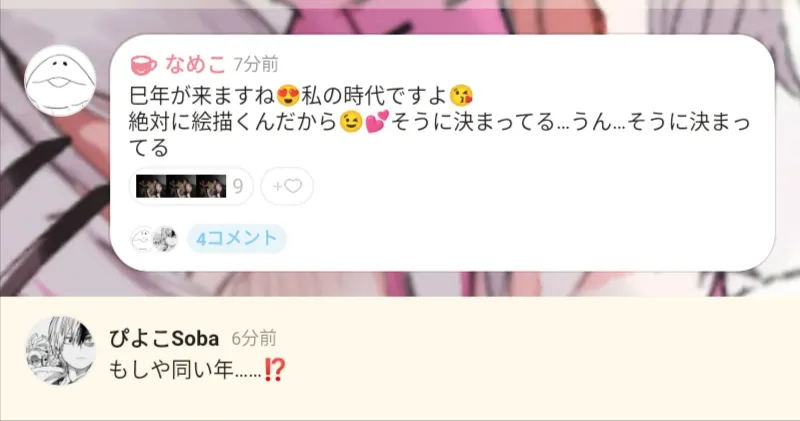Expand the 4コメント comment thread
This screenshot has width=800, height=421.
pyautogui.click(x=237, y=238)
